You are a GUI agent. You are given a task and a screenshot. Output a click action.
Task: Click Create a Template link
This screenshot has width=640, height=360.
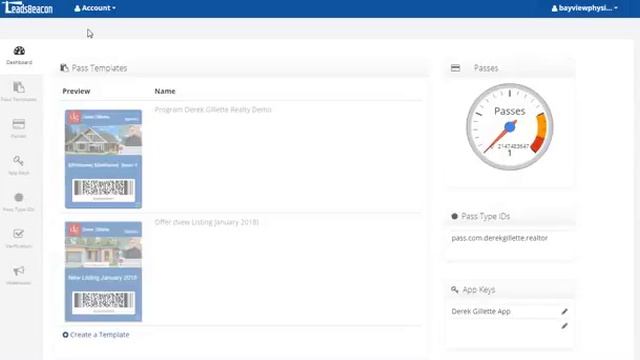click(x=100, y=335)
